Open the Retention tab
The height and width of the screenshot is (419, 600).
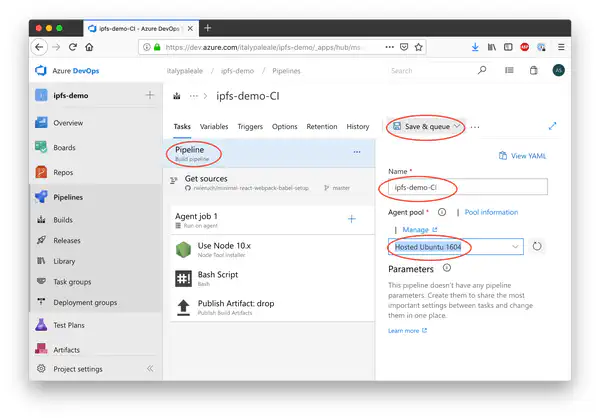pos(322,127)
